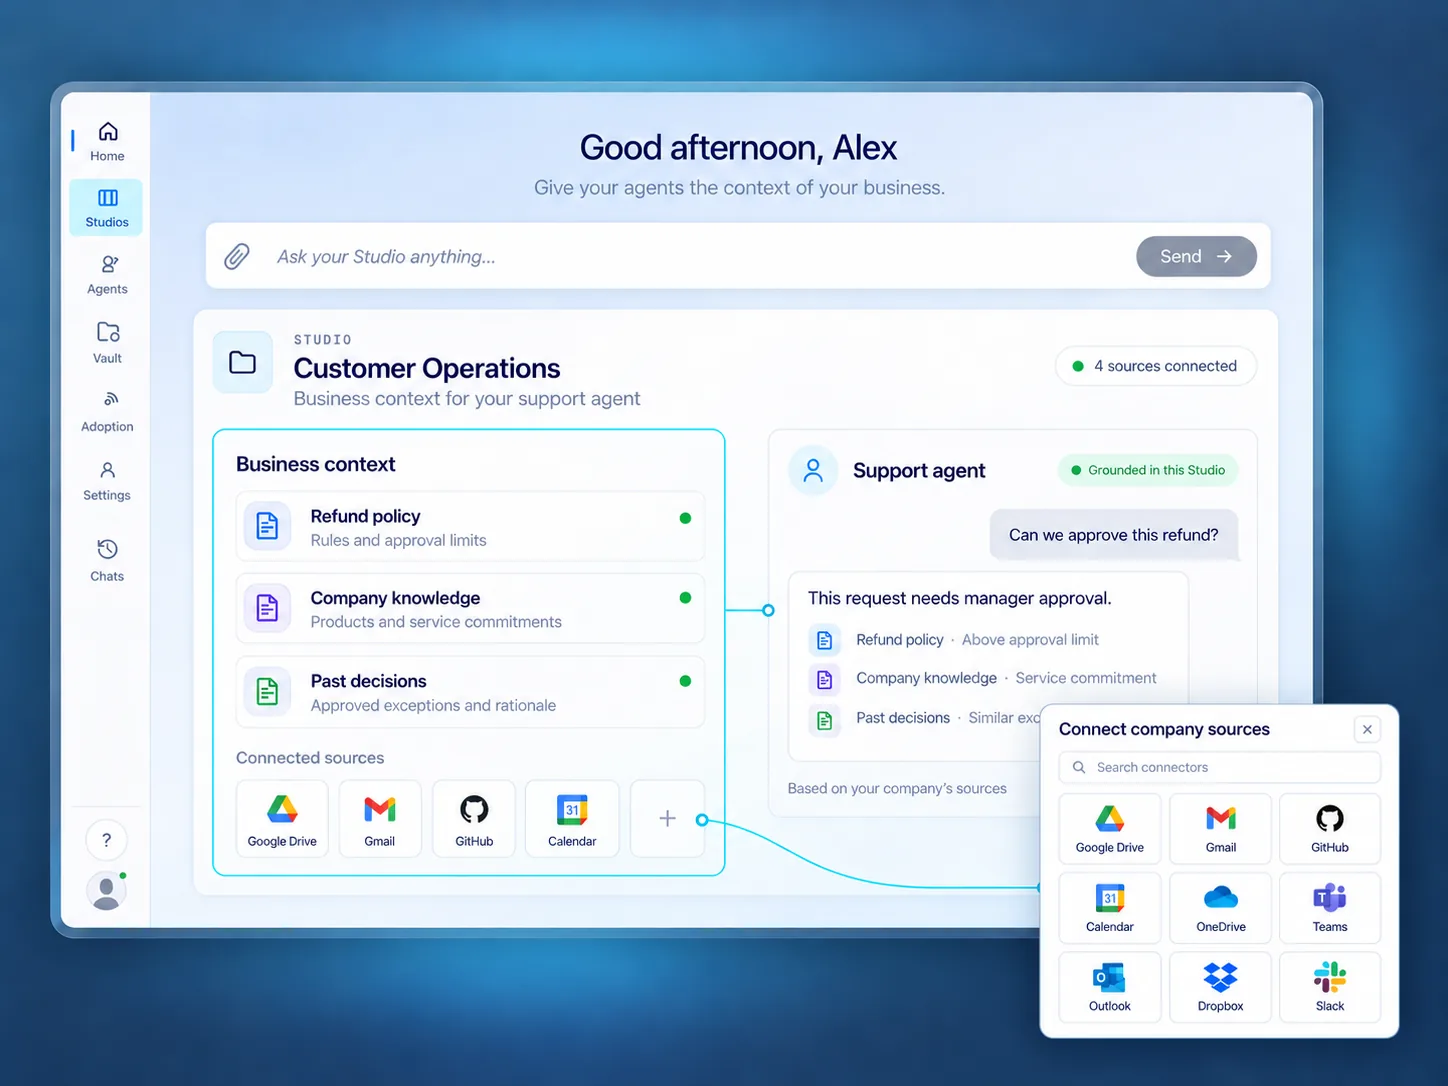The image size is (1448, 1086).
Task: Open the Refund policy context card
Action: (470, 527)
